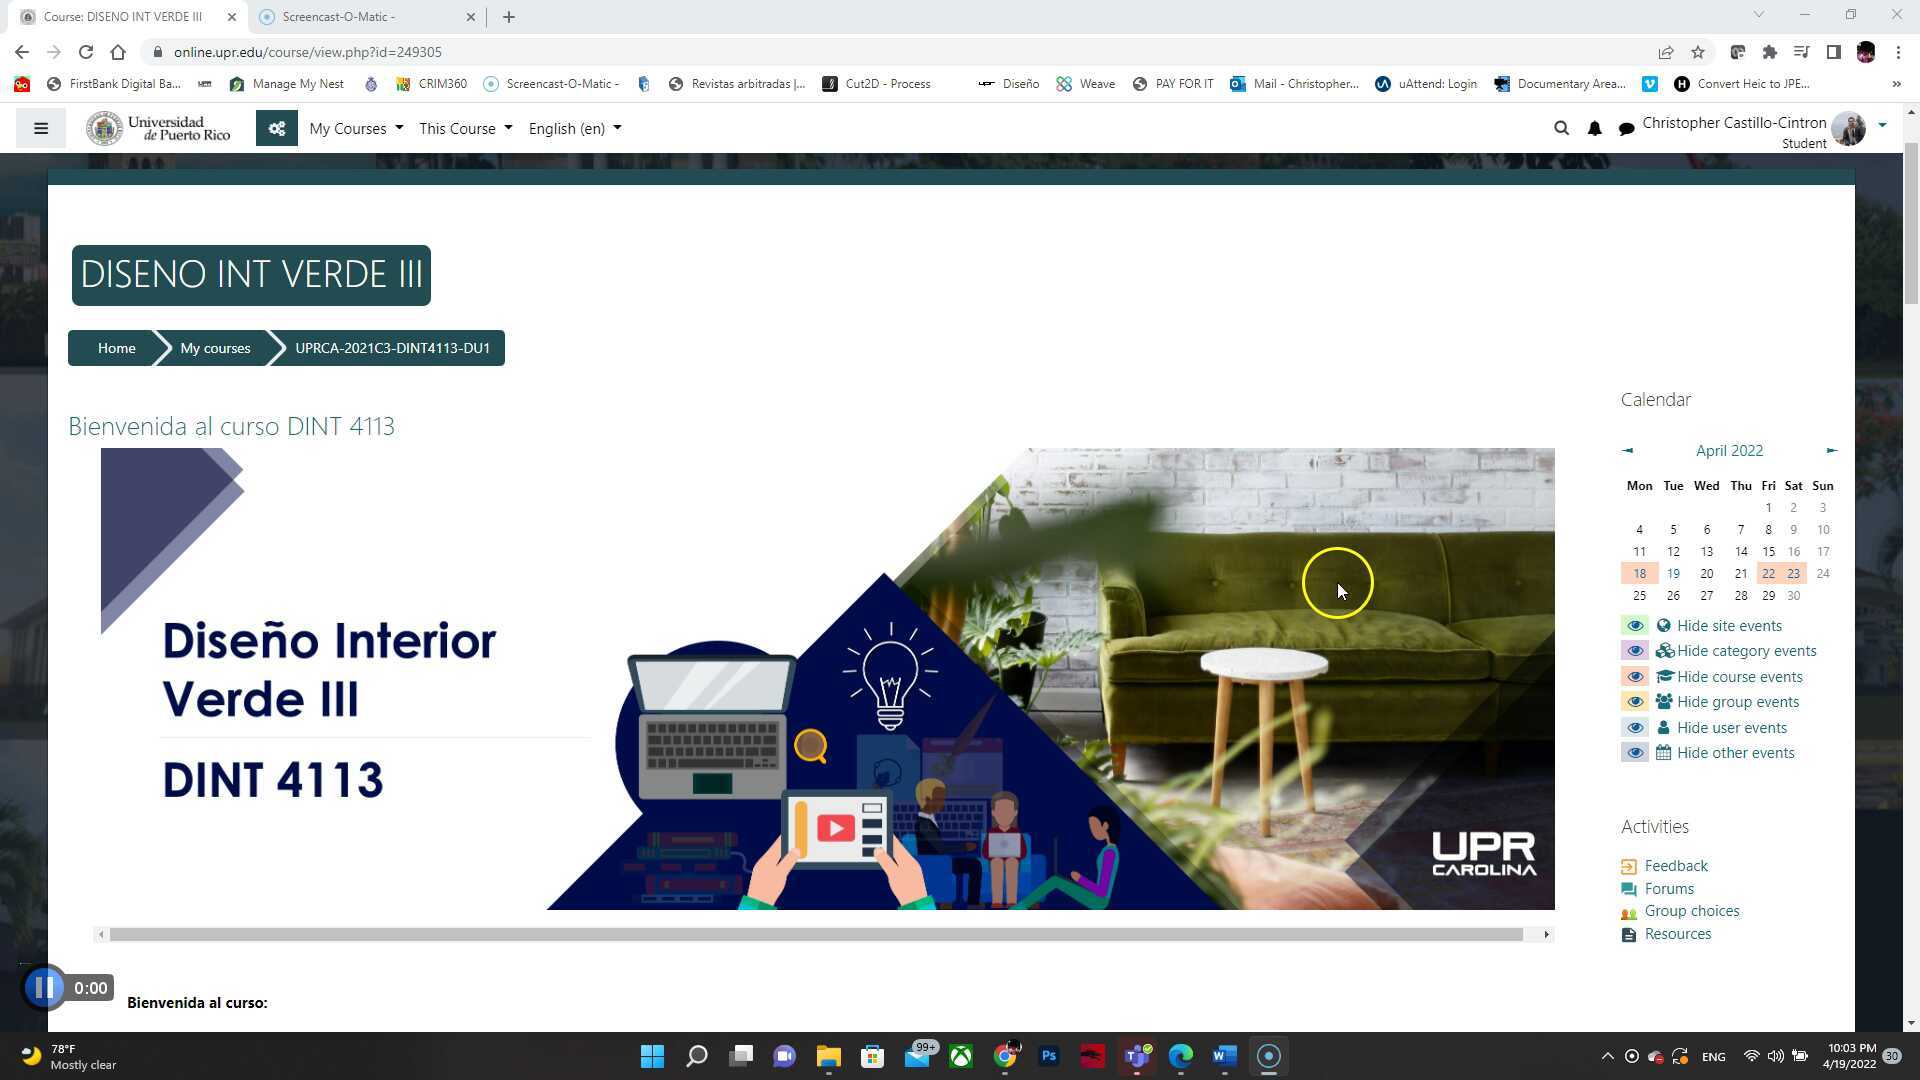Toggle eye for Hide user events
1920x1080 pixels.
pyautogui.click(x=1635, y=728)
